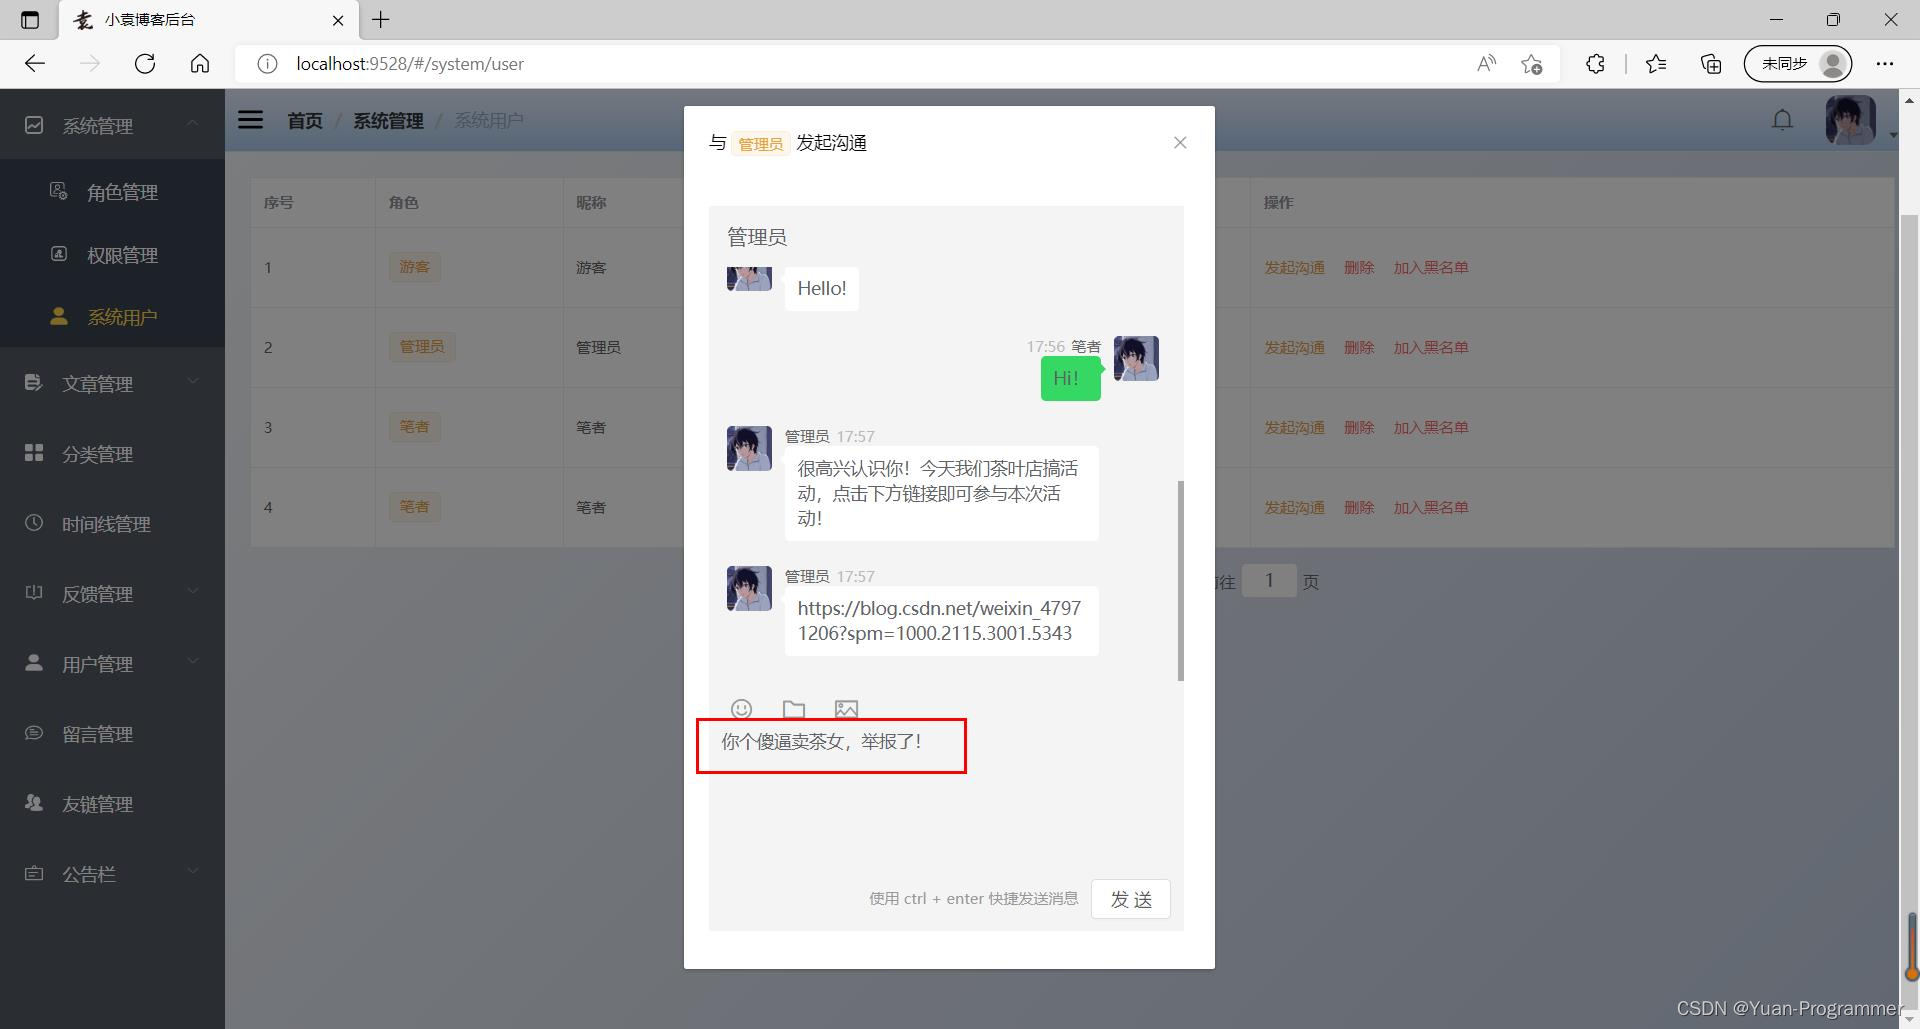Image resolution: width=1920 pixels, height=1029 pixels.
Task: Expand 文章管理 sidebar menu
Action: pos(112,383)
